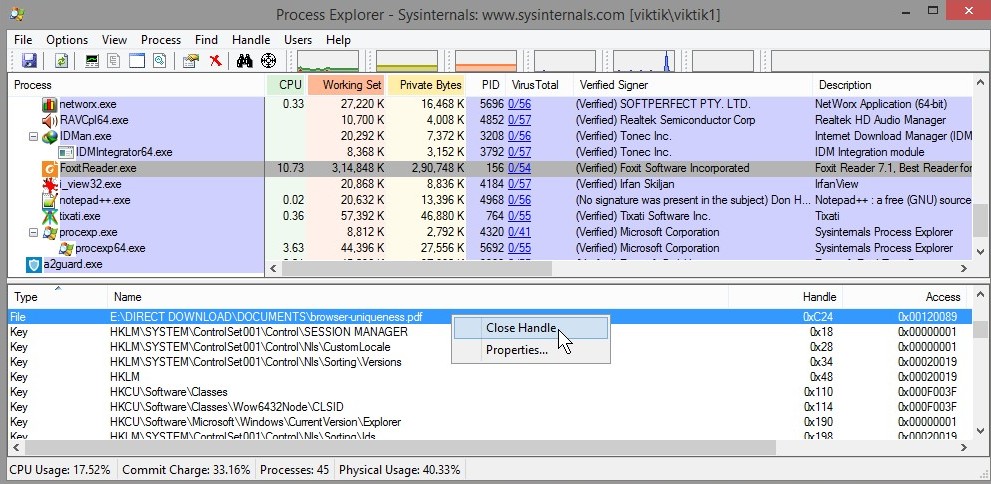The width and height of the screenshot is (991, 484).
Task: Sort lower pane by Handle column
Action: tap(786, 296)
